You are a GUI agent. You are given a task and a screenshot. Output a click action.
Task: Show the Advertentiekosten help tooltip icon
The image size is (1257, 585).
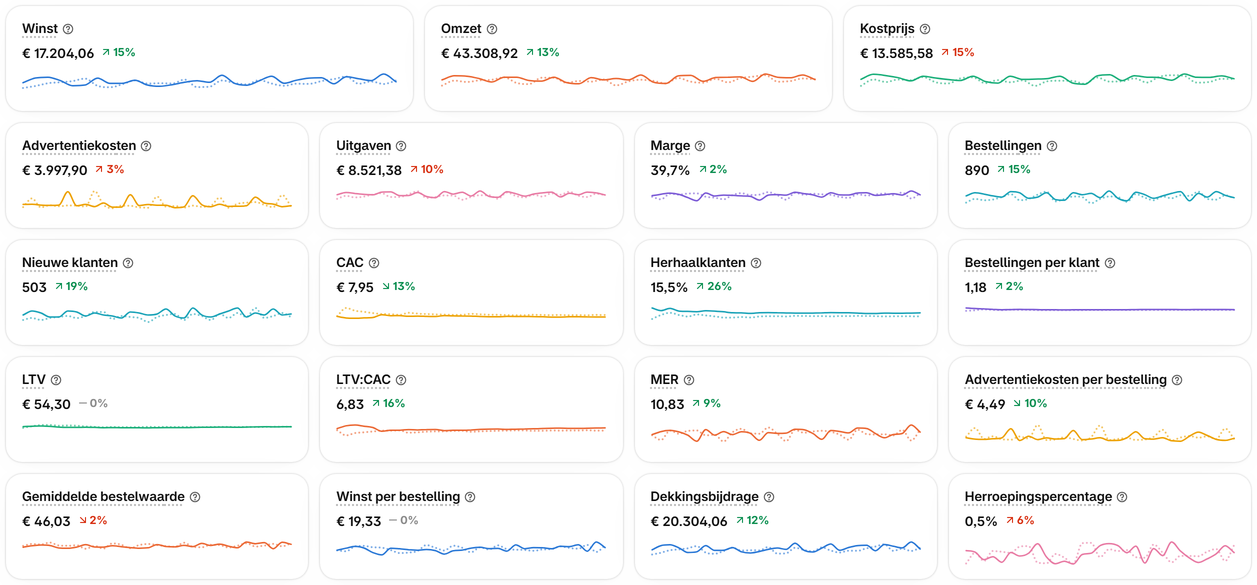pyautogui.click(x=146, y=146)
